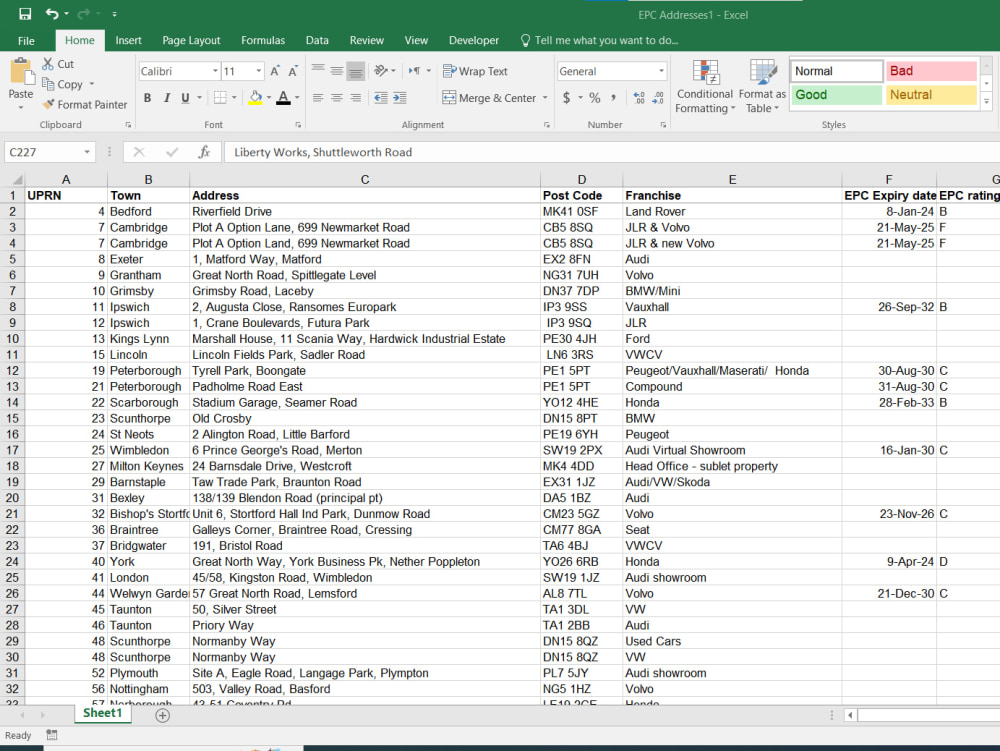Open the Calibri font name dropdown
The height and width of the screenshot is (751, 1000).
click(215, 71)
